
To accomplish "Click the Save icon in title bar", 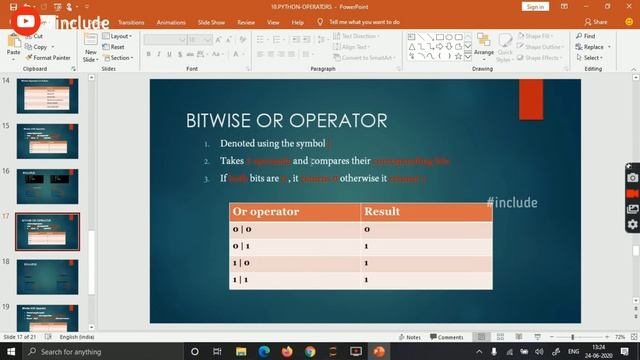I will [13, 7].
